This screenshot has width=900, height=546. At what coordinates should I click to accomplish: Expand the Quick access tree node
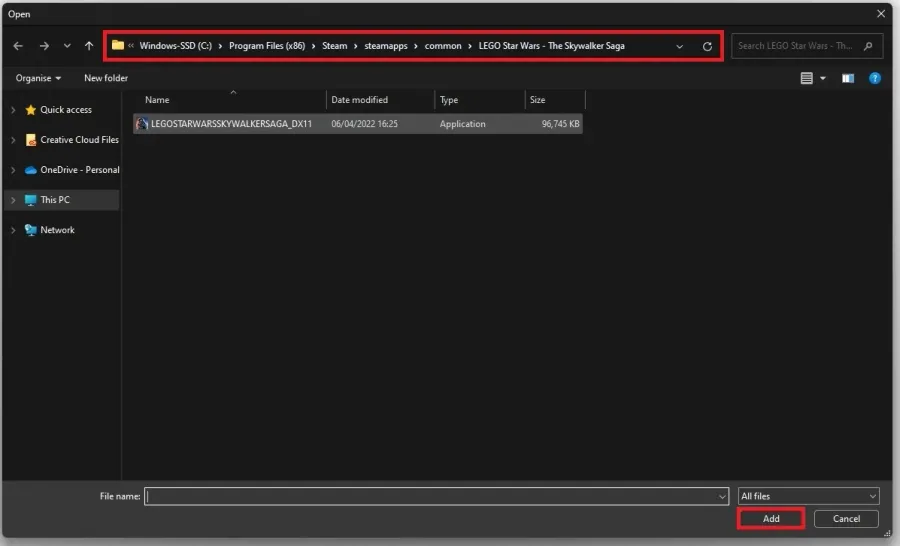pyautogui.click(x=13, y=110)
